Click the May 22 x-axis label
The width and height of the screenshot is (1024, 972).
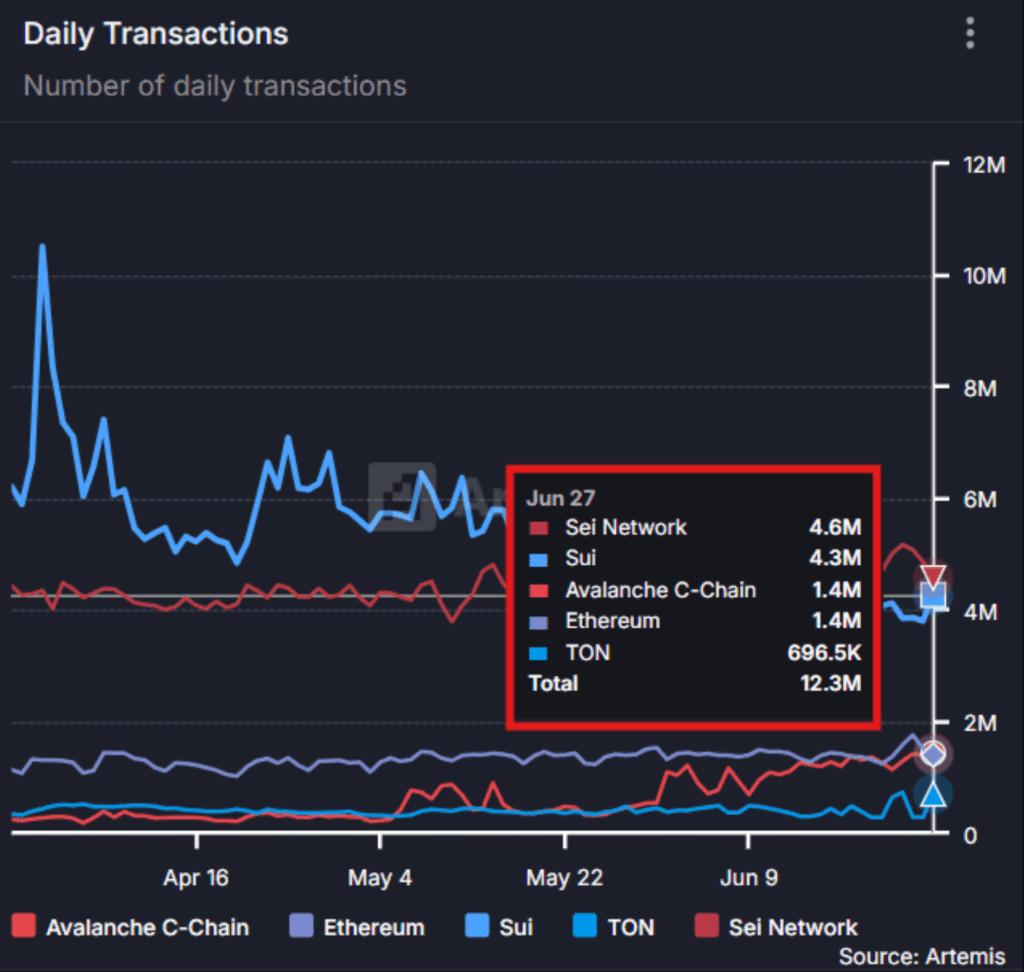click(x=564, y=877)
